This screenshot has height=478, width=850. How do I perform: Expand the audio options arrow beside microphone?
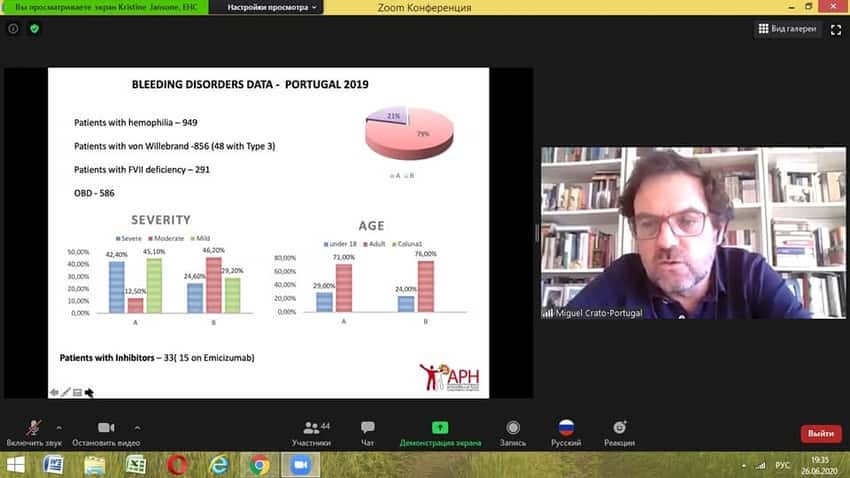59,428
